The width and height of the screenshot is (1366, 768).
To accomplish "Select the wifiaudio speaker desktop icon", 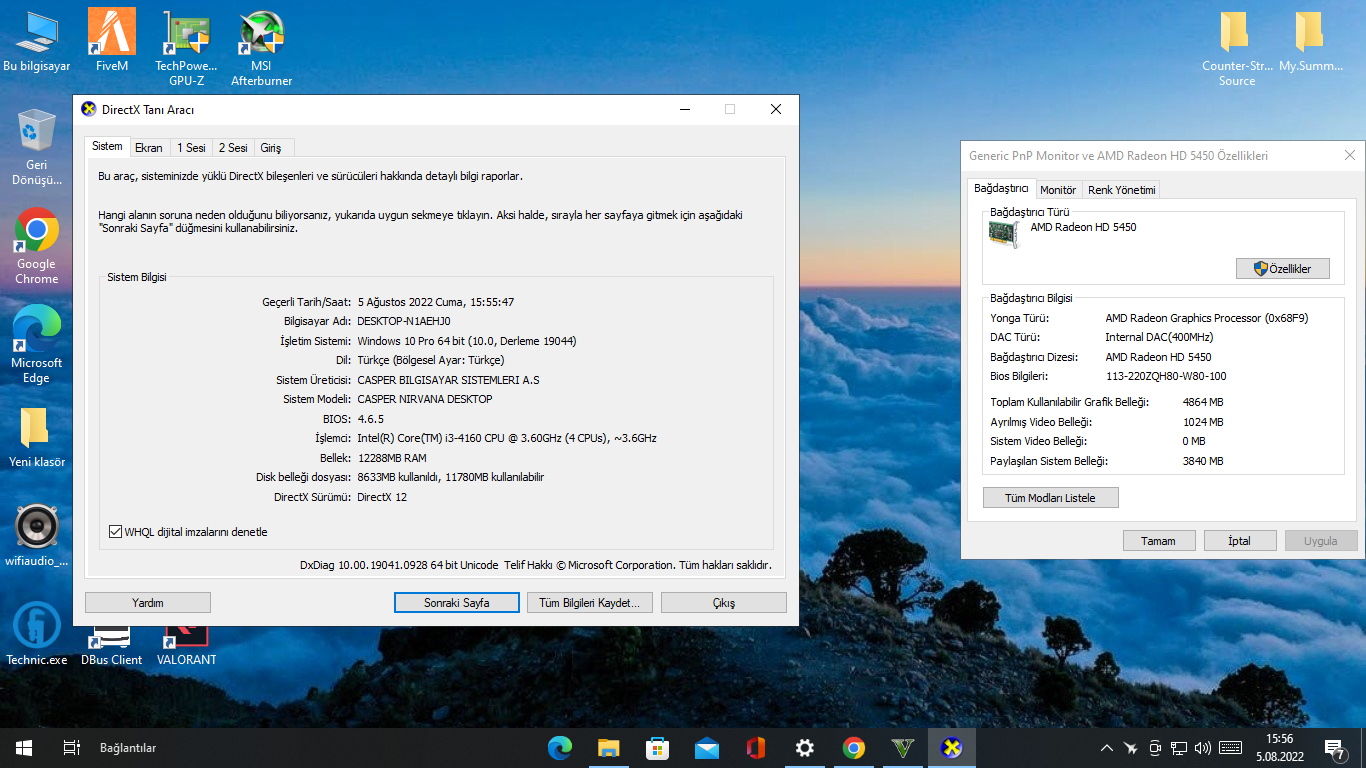I will point(37,537).
